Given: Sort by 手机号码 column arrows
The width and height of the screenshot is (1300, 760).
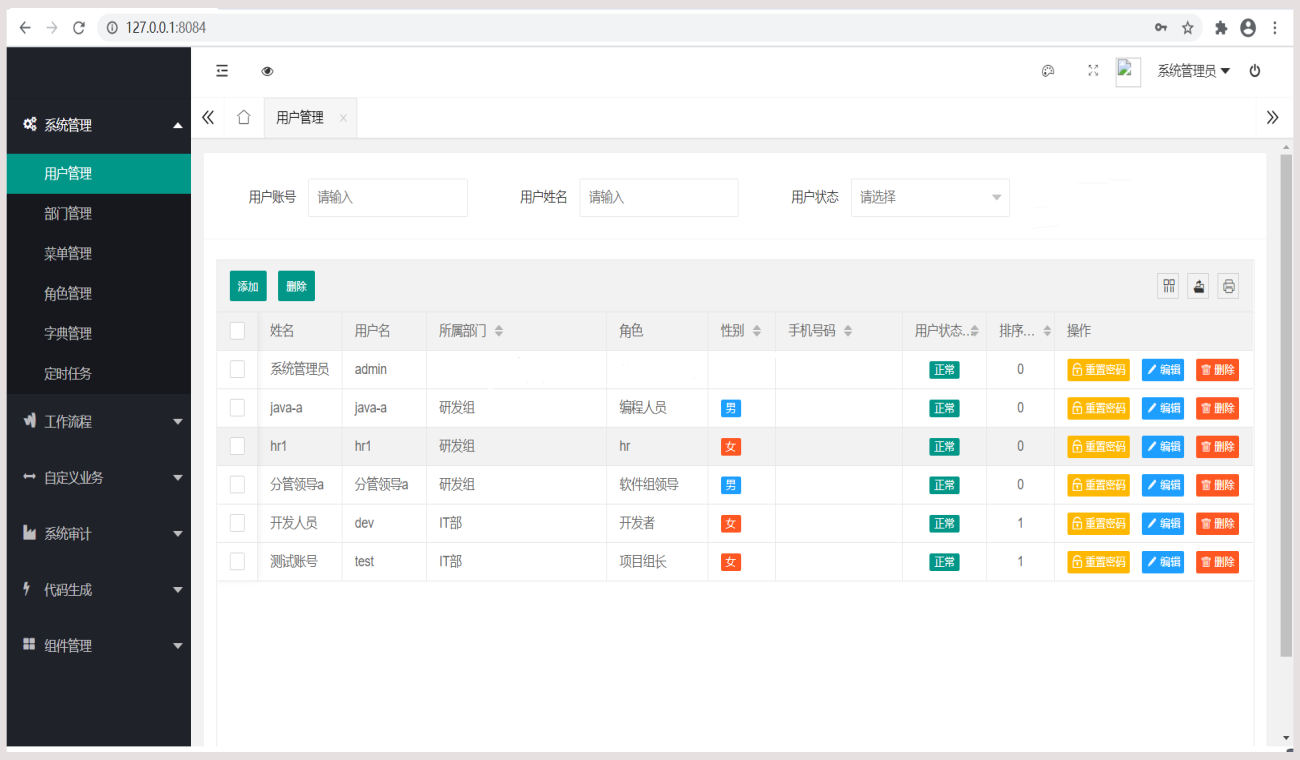Looking at the screenshot, I should [x=848, y=331].
